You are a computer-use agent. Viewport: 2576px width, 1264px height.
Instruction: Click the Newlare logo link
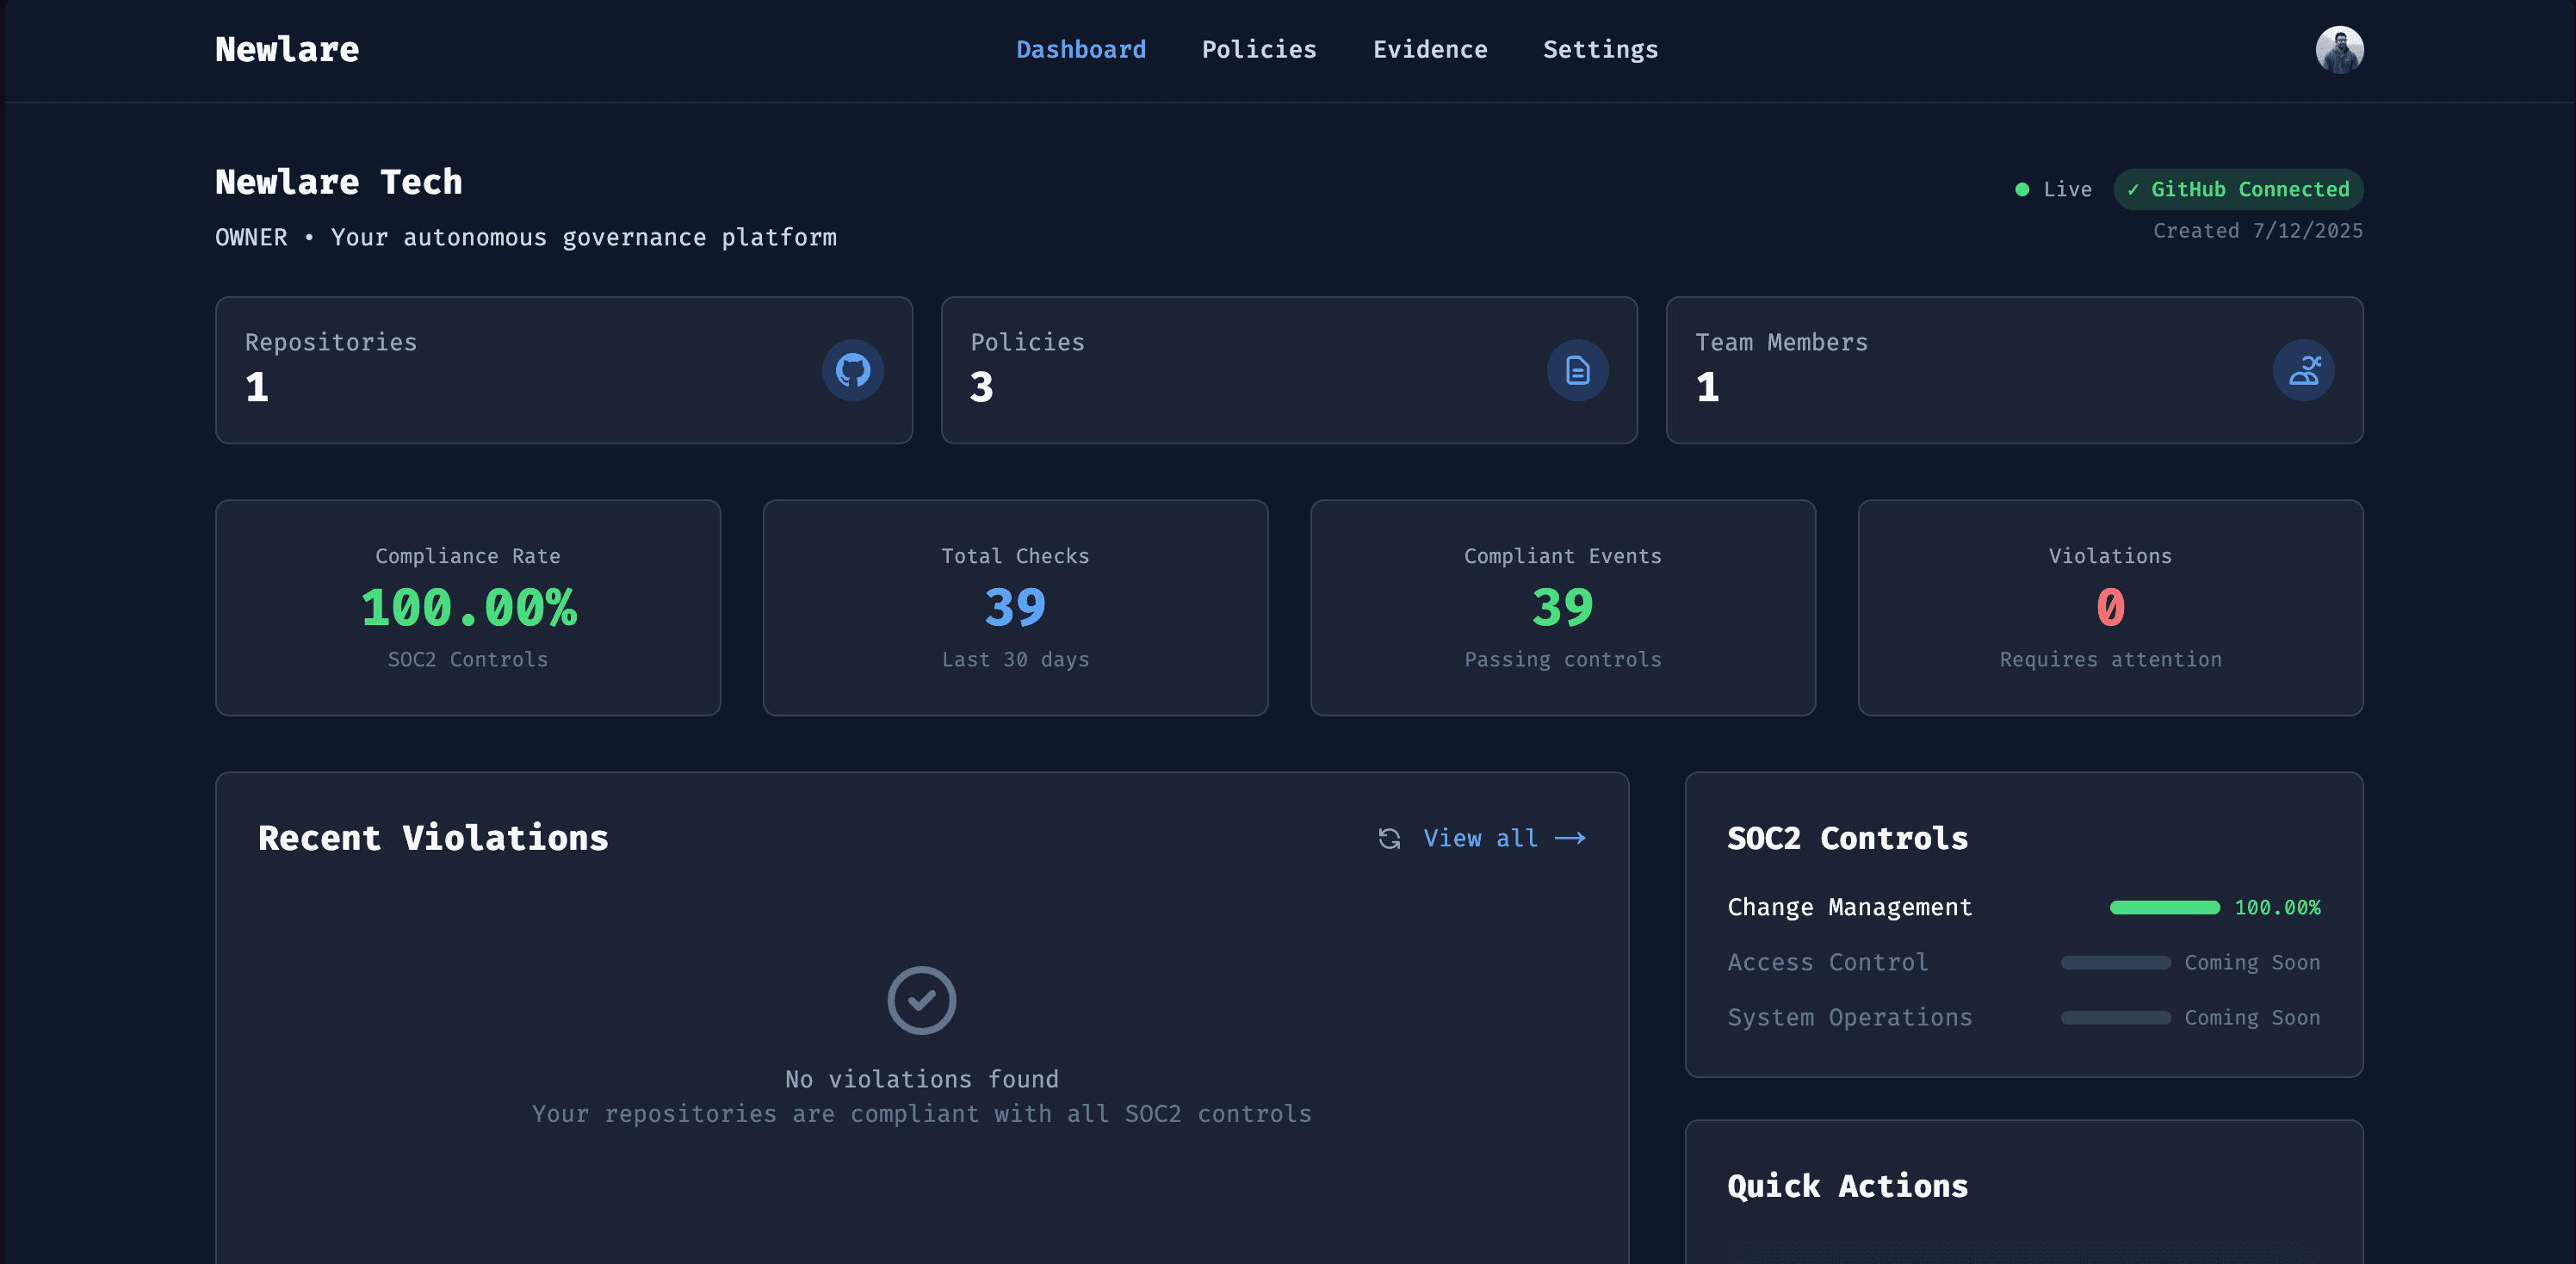coord(287,50)
